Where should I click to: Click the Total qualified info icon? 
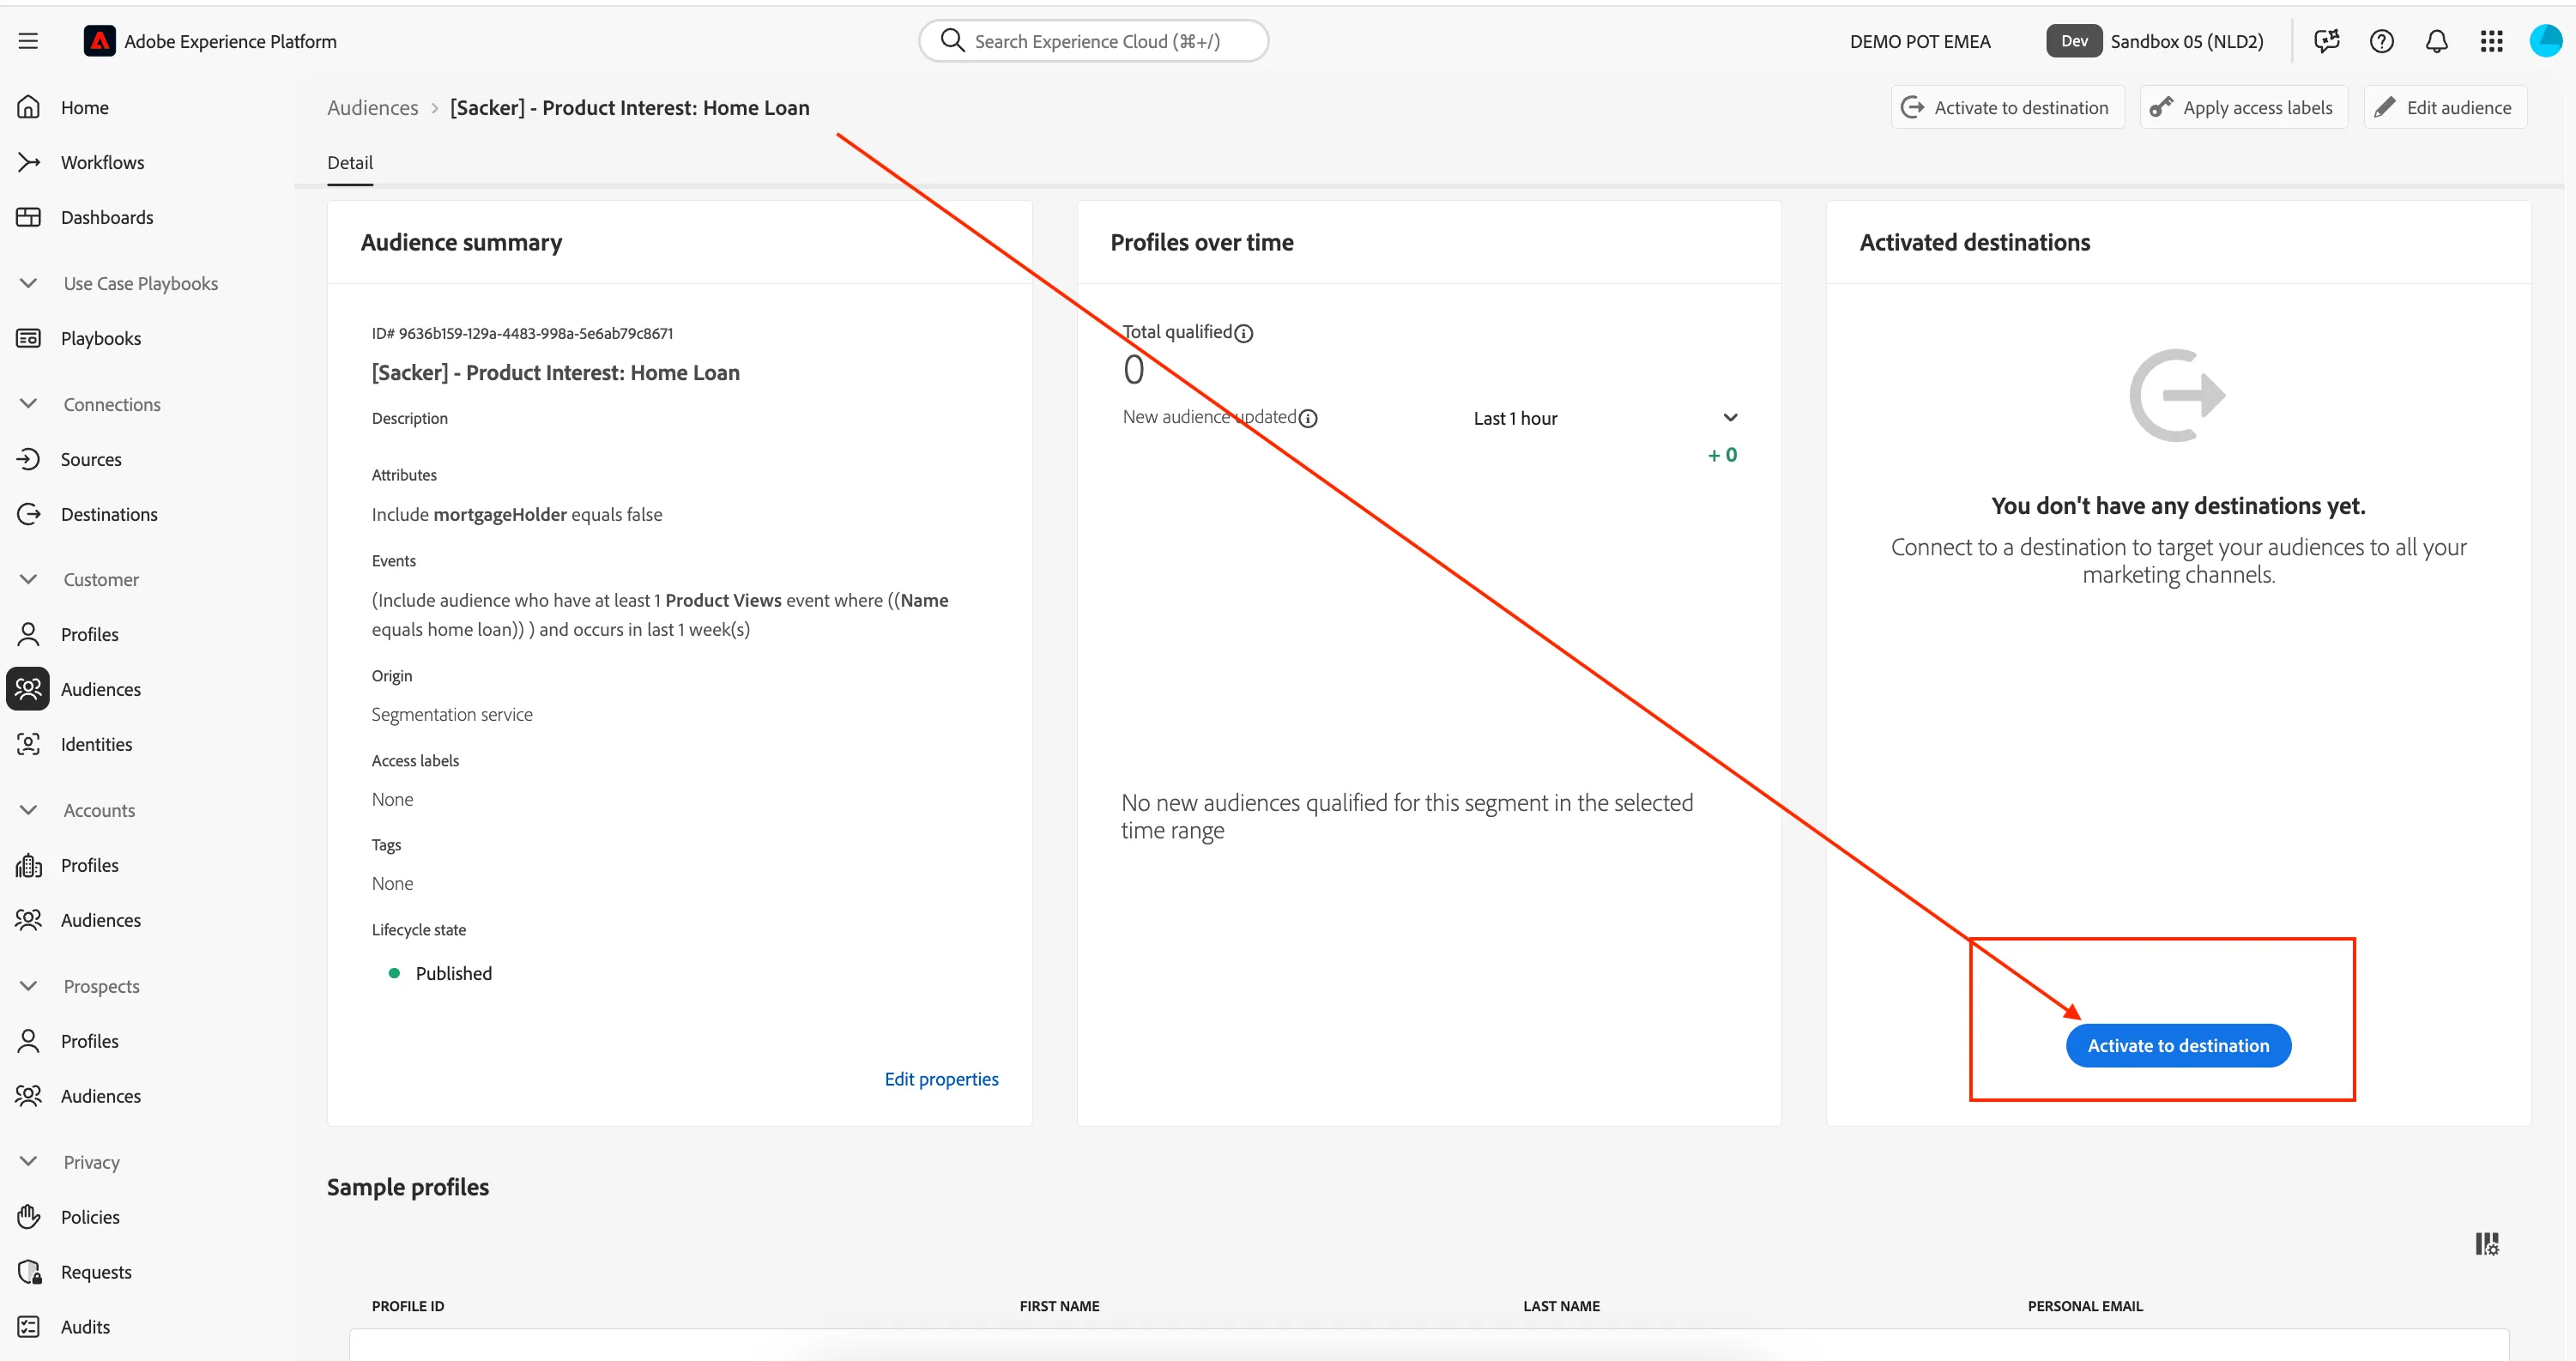1243,333
